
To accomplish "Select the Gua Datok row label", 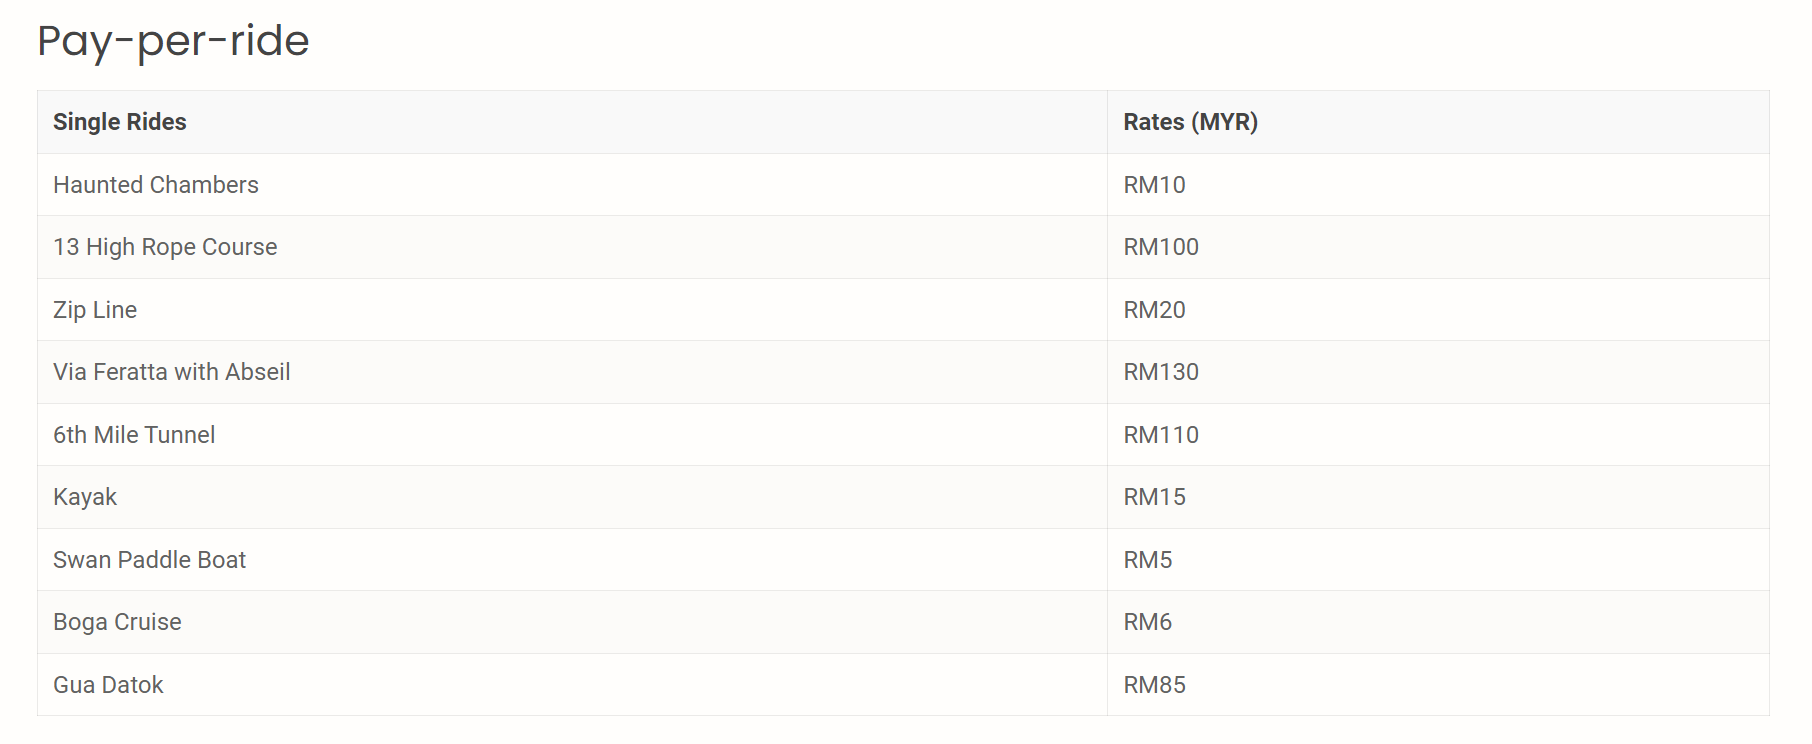I will coord(108,685).
